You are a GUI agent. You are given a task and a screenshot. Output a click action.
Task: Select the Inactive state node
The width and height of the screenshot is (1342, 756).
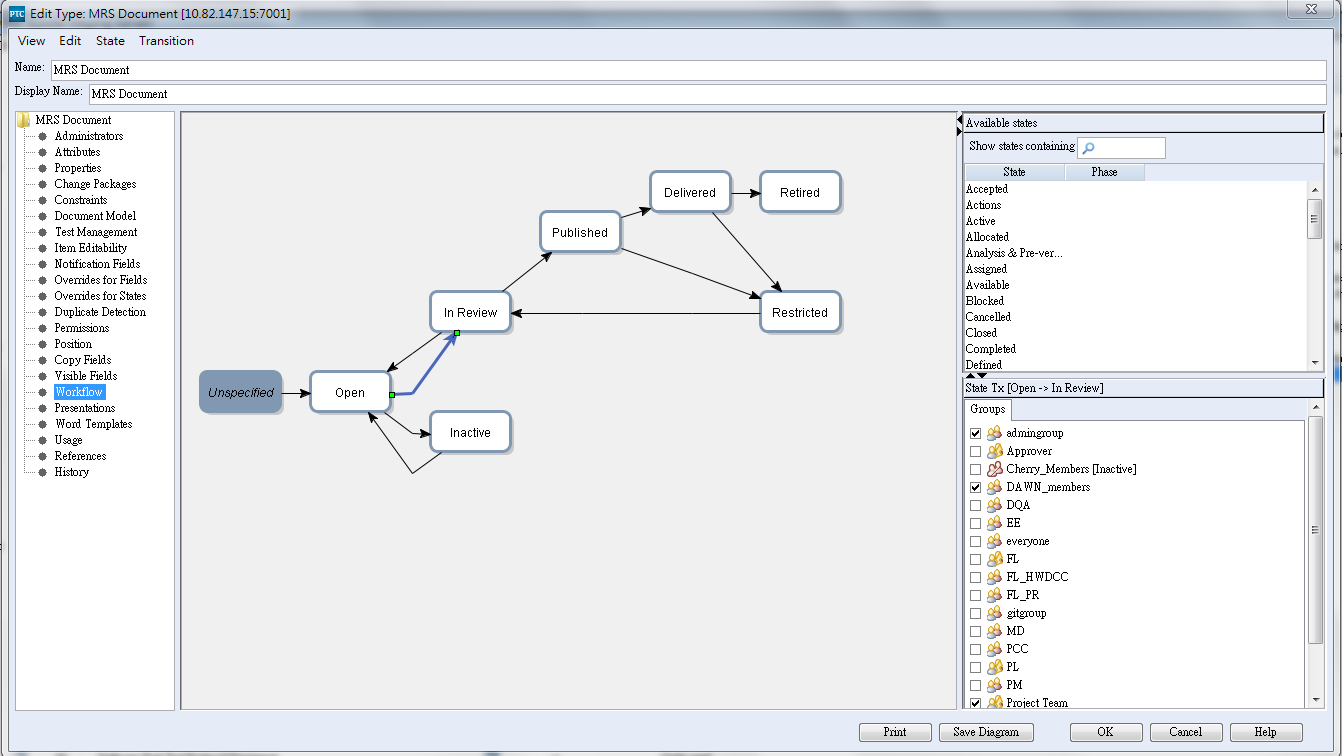coord(470,432)
